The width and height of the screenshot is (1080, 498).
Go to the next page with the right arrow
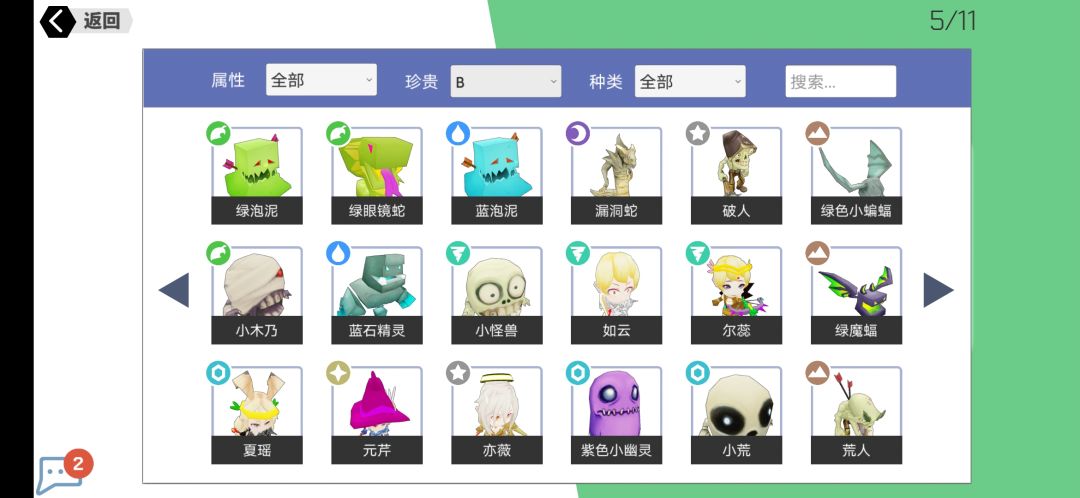938,290
